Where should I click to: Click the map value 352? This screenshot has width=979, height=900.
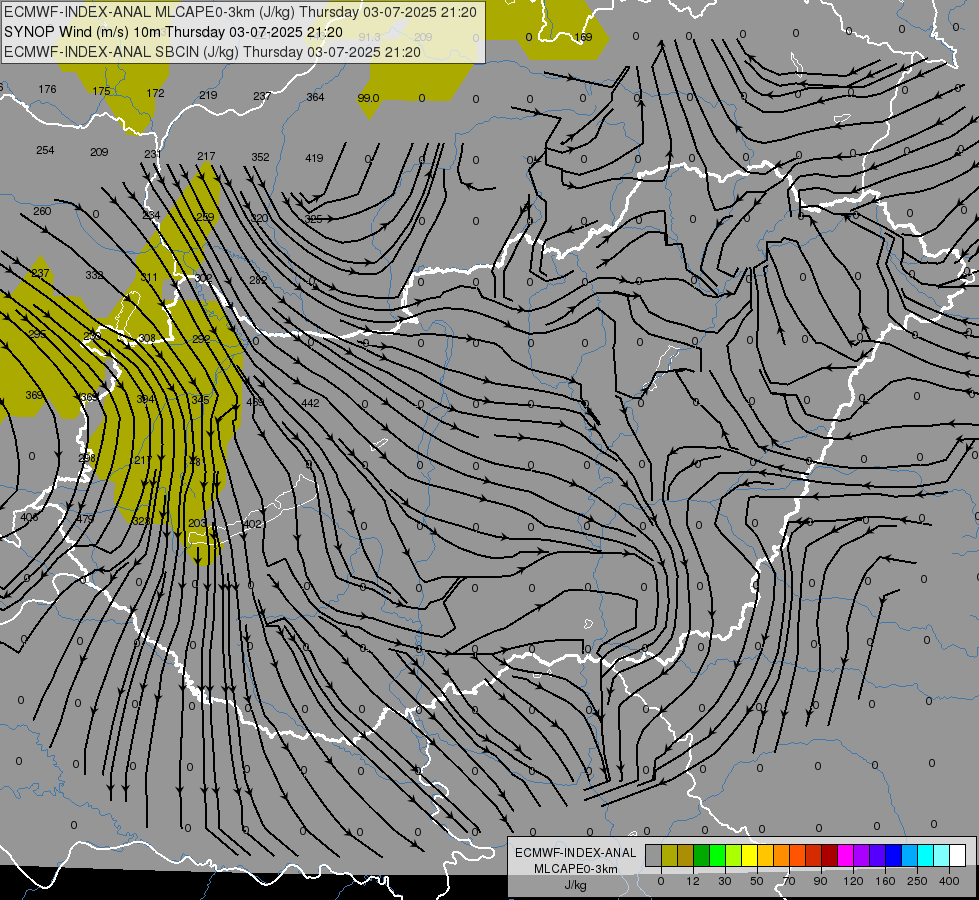260,157
